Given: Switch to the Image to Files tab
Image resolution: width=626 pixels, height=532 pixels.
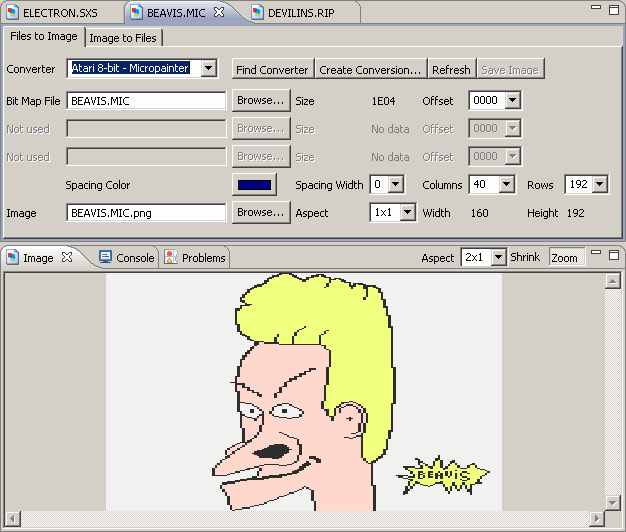Looking at the screenshot, I should pyautogui.click(x=124, y=38).
